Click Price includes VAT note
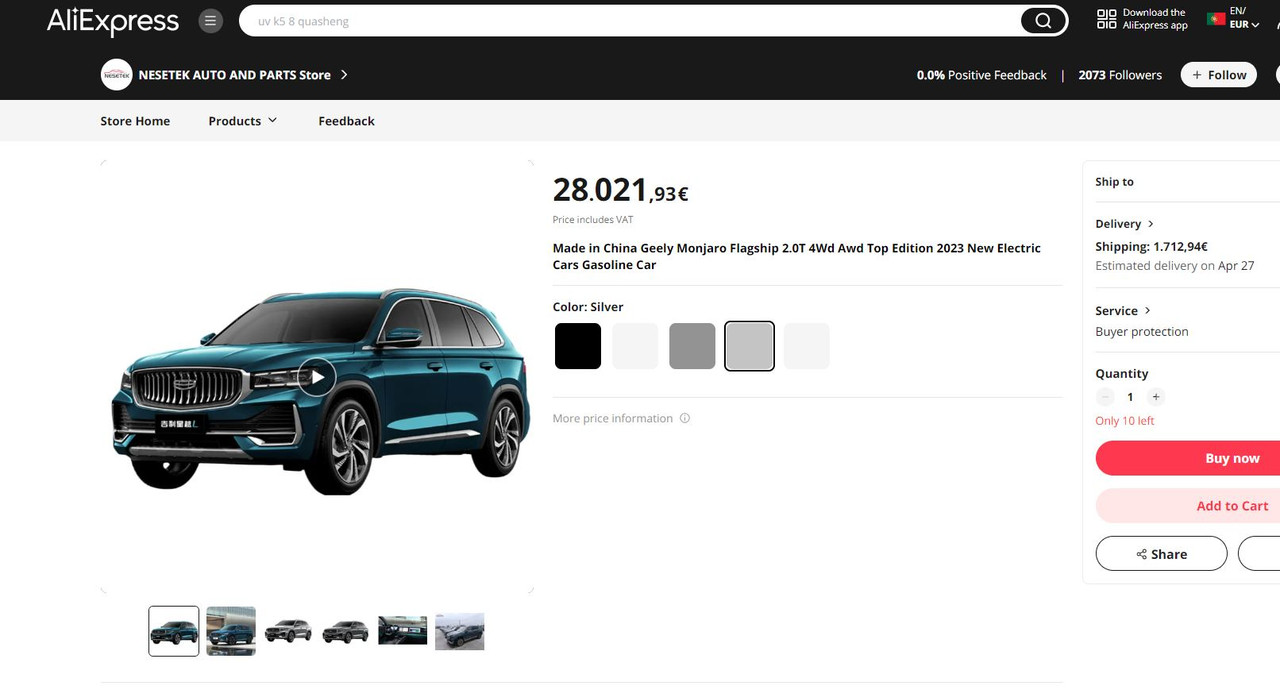This screenshot has height=693, width=1280. pyautogui.click(x=593, y=220)
